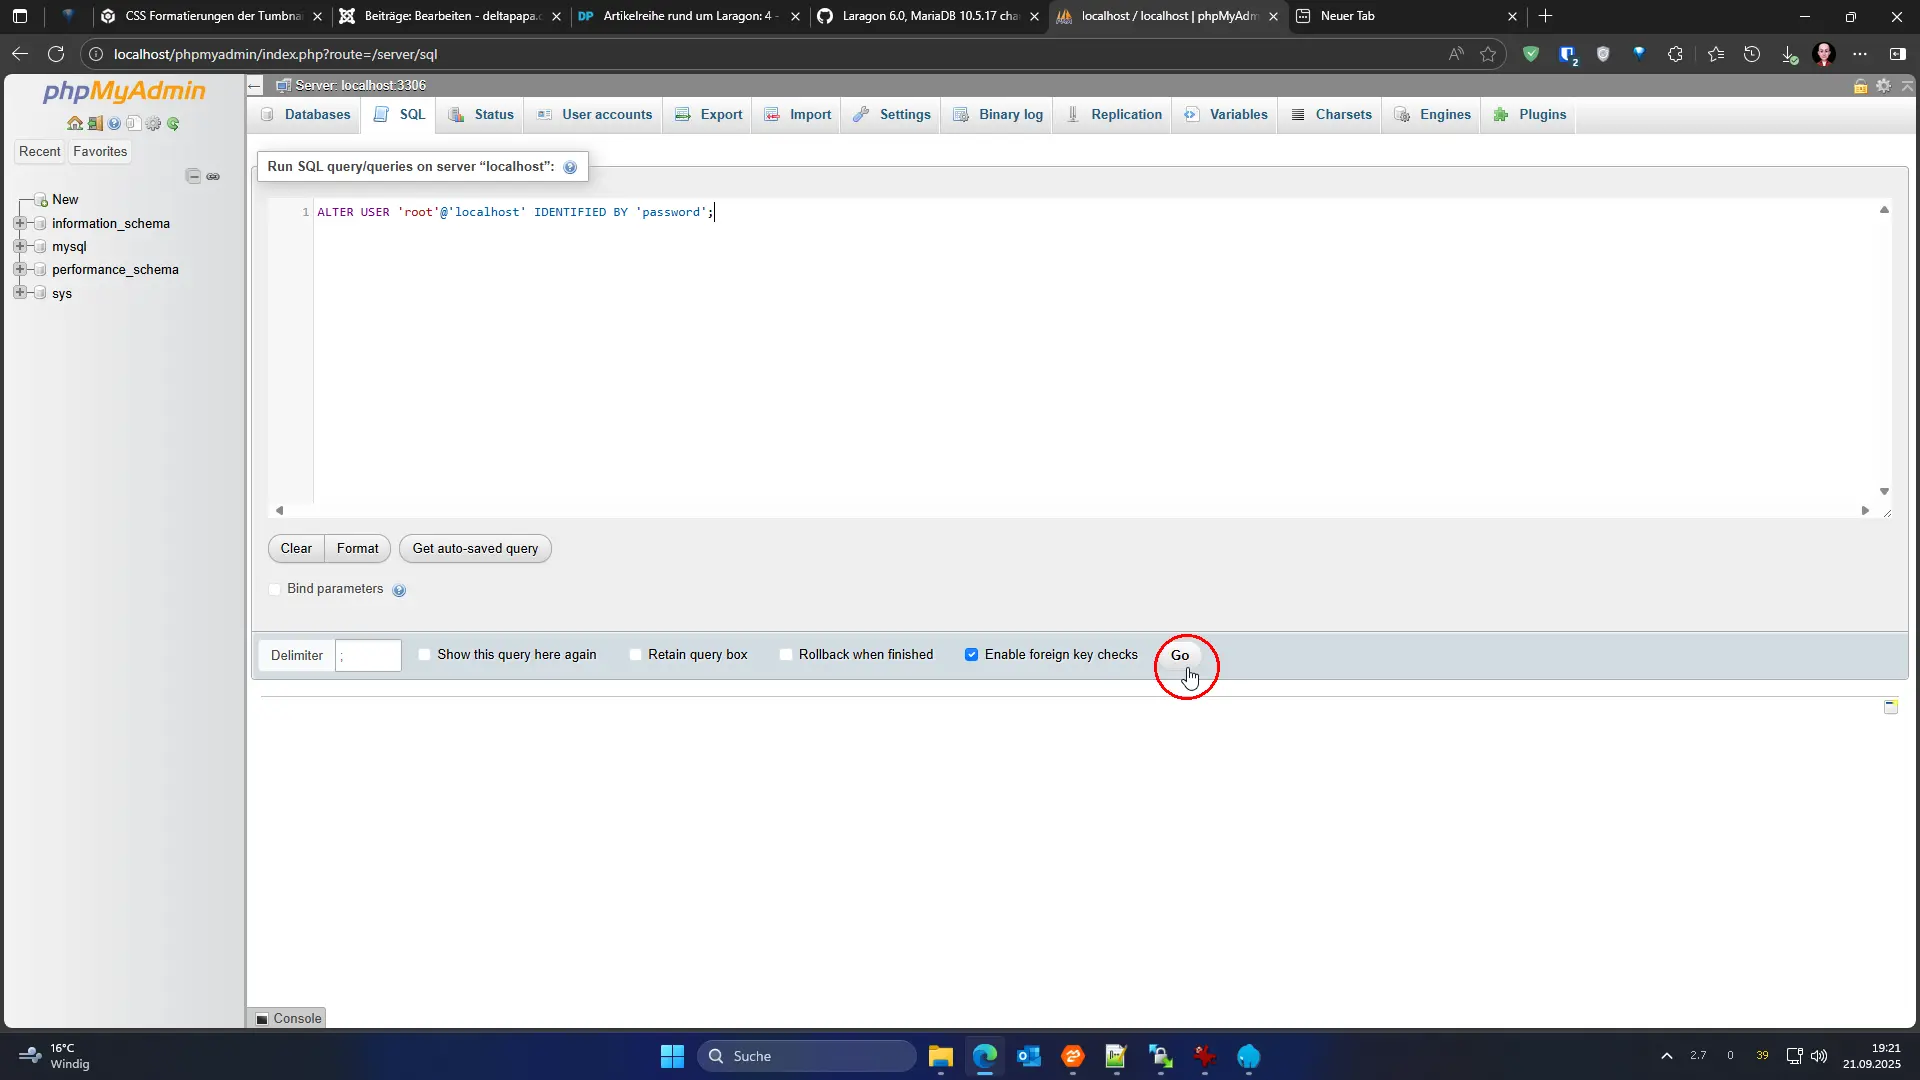
Task: Check the Retain query box option
Action: tap(636, 655)
